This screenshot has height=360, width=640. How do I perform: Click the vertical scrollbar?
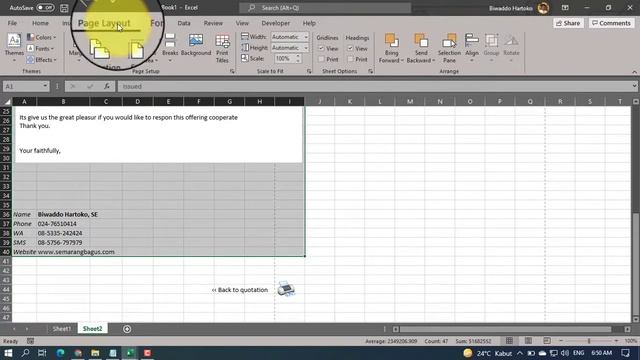(x=636, y=263)
